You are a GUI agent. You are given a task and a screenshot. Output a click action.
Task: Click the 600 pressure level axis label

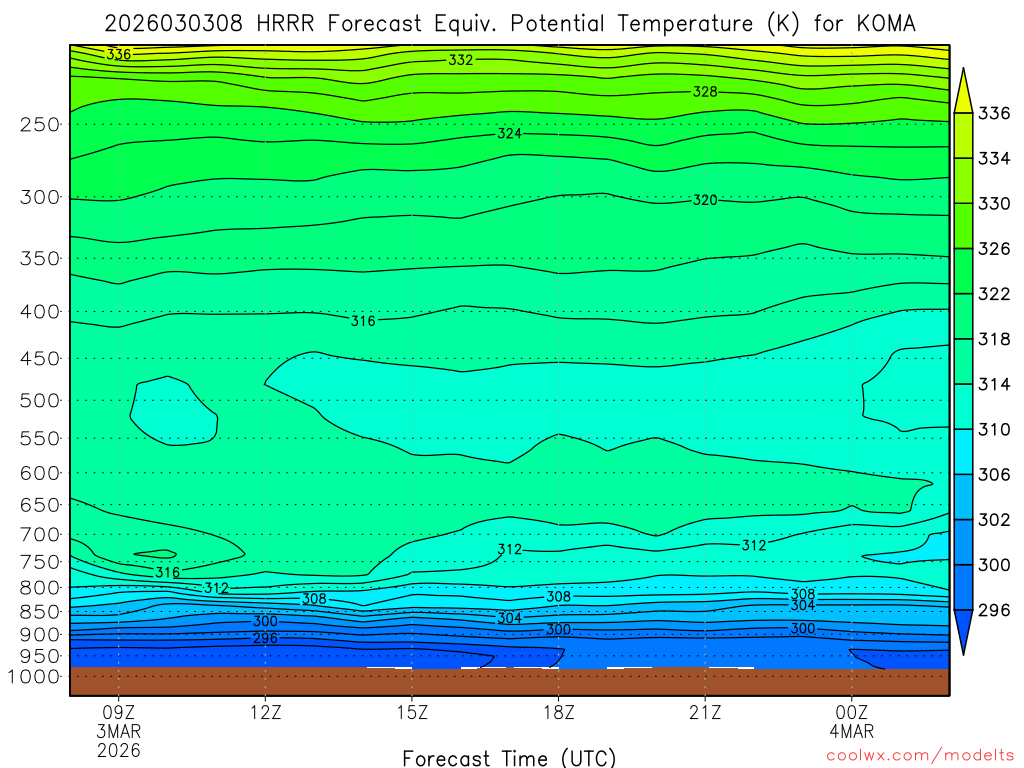pos(40,473)
